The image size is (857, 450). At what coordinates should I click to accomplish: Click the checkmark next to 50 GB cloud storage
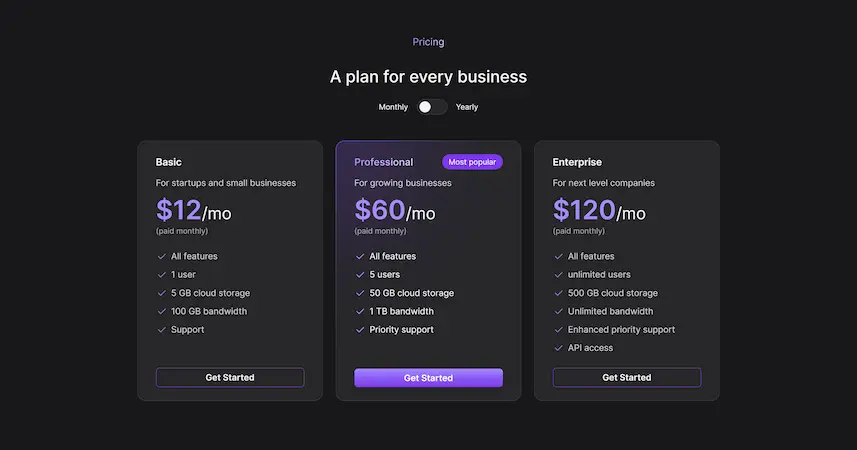click(360, 293)
